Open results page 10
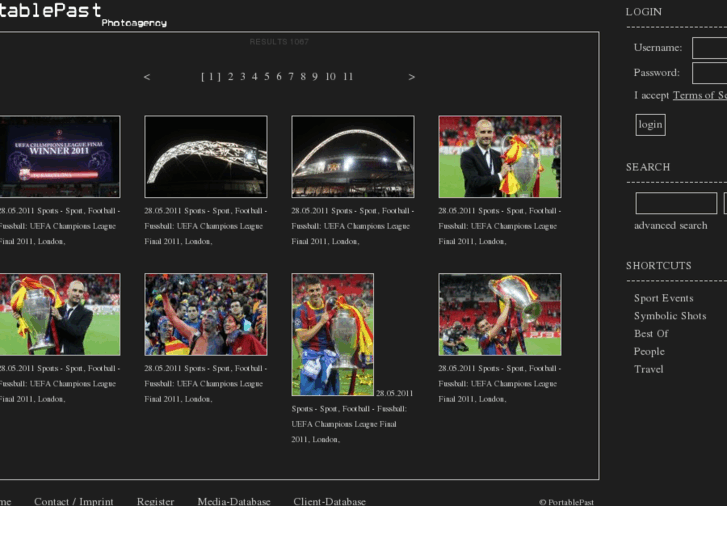Image resolution: width=727 pixels, height=545 pixels. coord(330,77)
